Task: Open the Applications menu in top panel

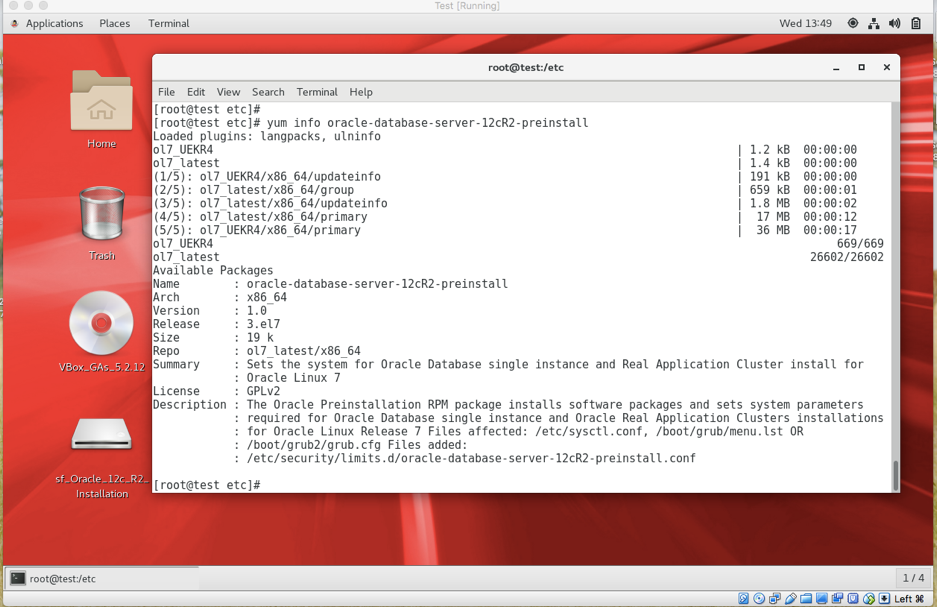Action: [54, 23]
